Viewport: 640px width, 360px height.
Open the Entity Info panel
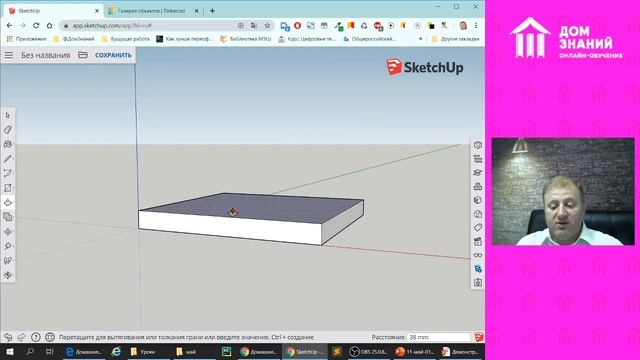point(478,145)
